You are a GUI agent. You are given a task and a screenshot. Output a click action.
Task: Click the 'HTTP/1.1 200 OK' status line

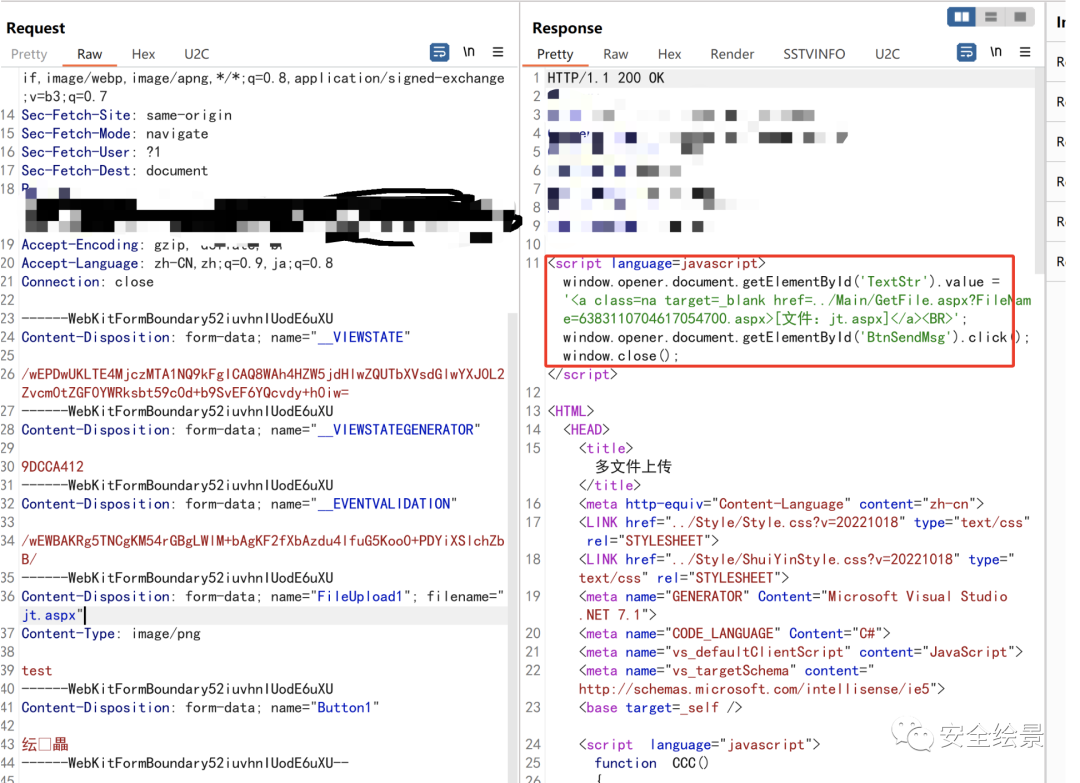pyautogui.click(x=605, y=78)
